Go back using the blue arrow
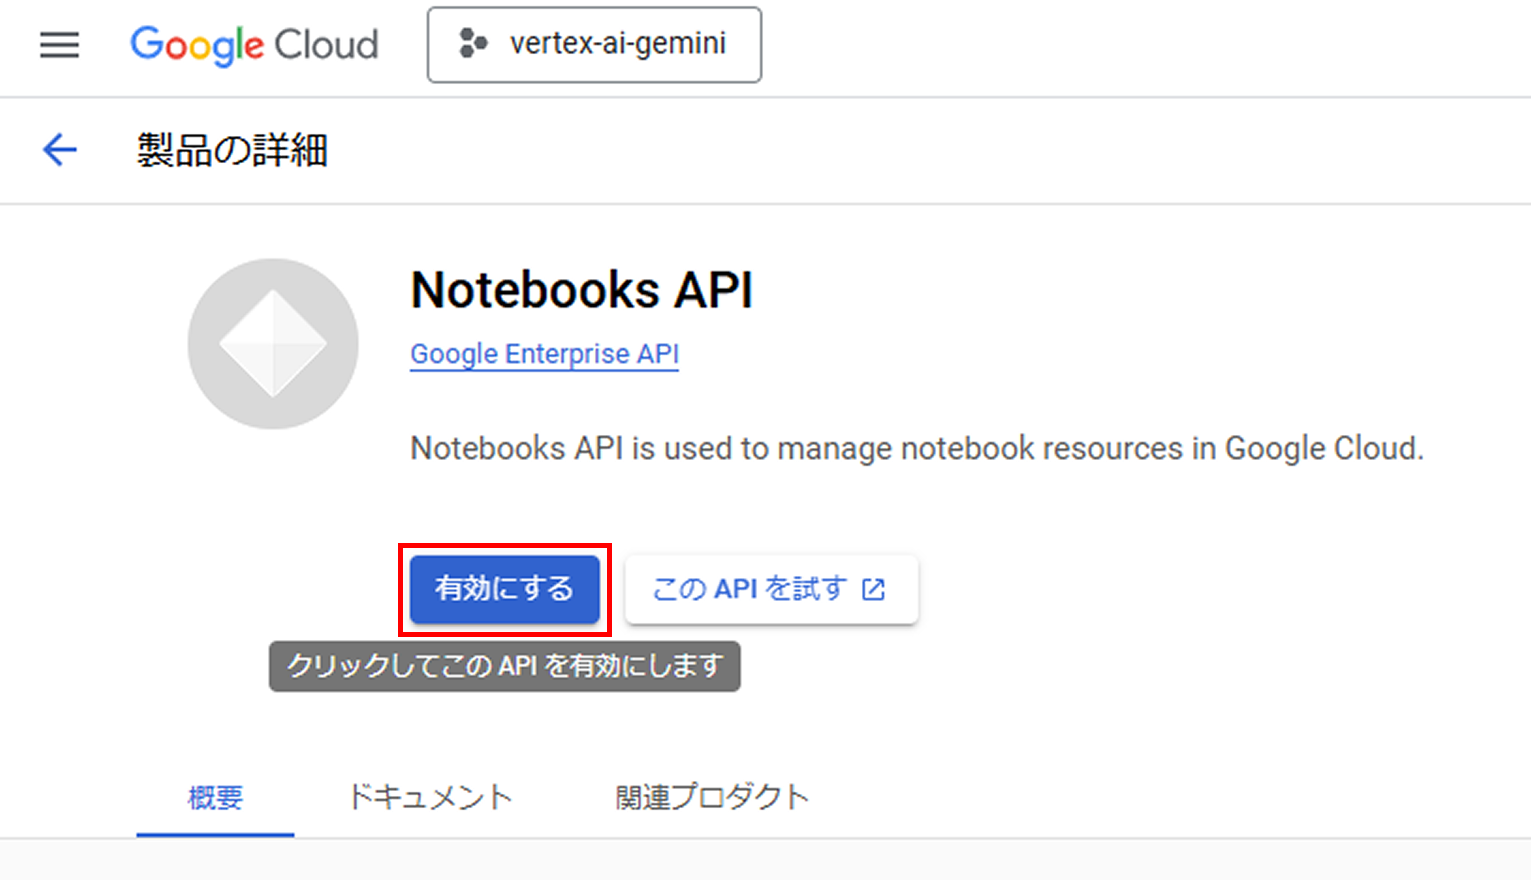The width and height of the screenshot is (1531, 880). tap(60, 150)
